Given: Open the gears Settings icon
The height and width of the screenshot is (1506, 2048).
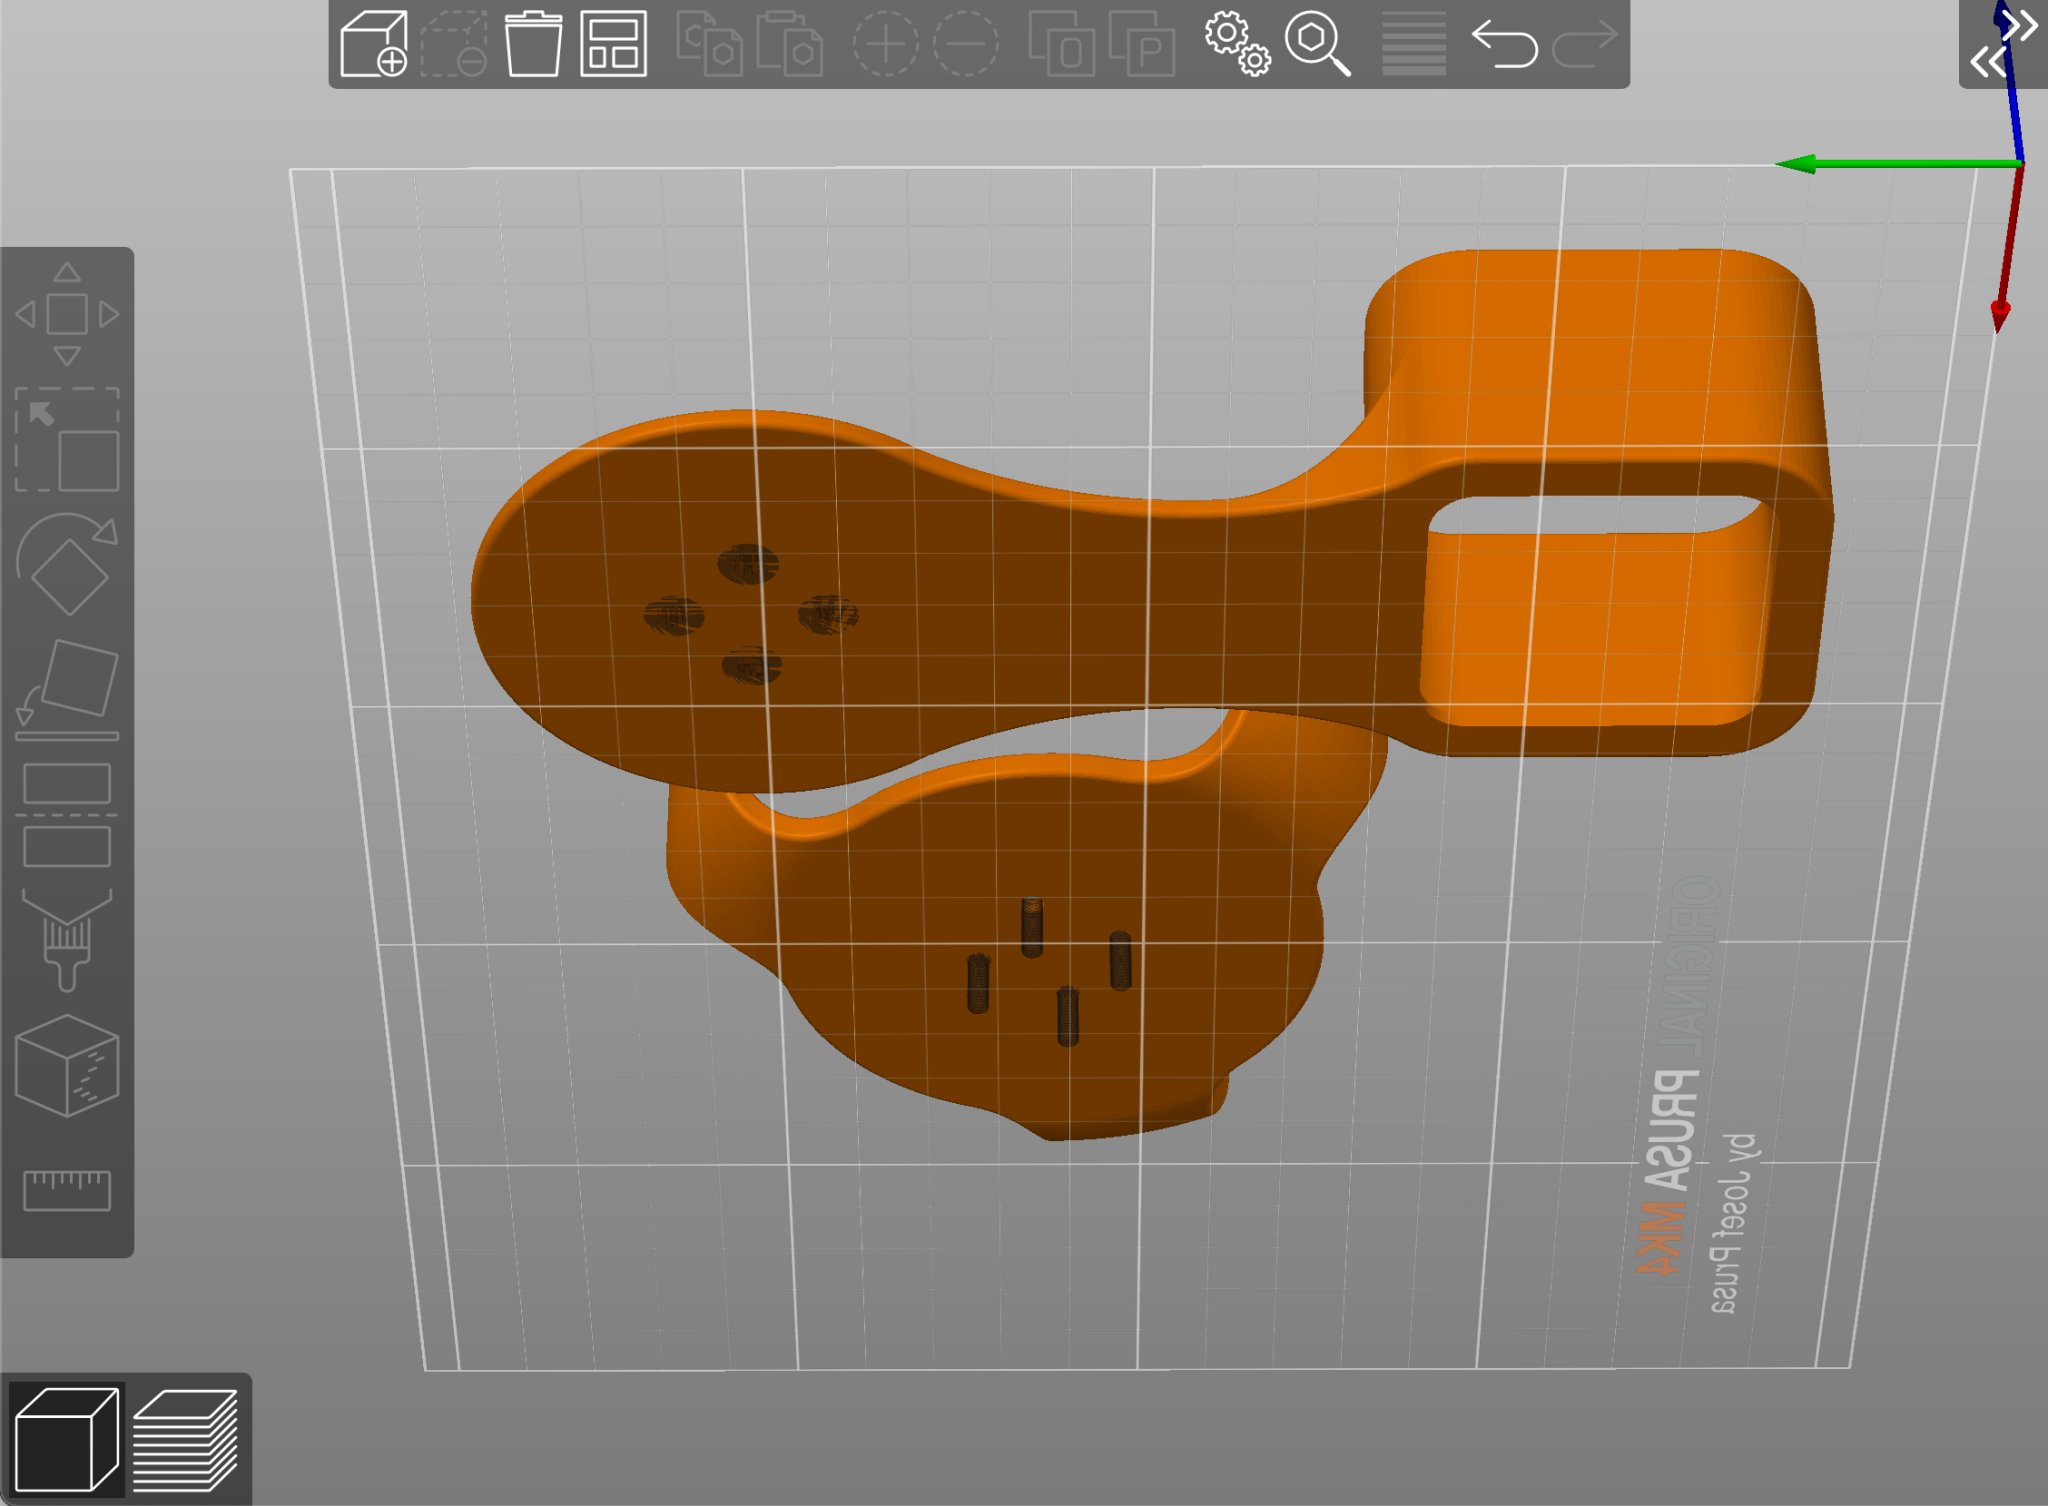Looking at the screenshot, I should pos(1237,44).
